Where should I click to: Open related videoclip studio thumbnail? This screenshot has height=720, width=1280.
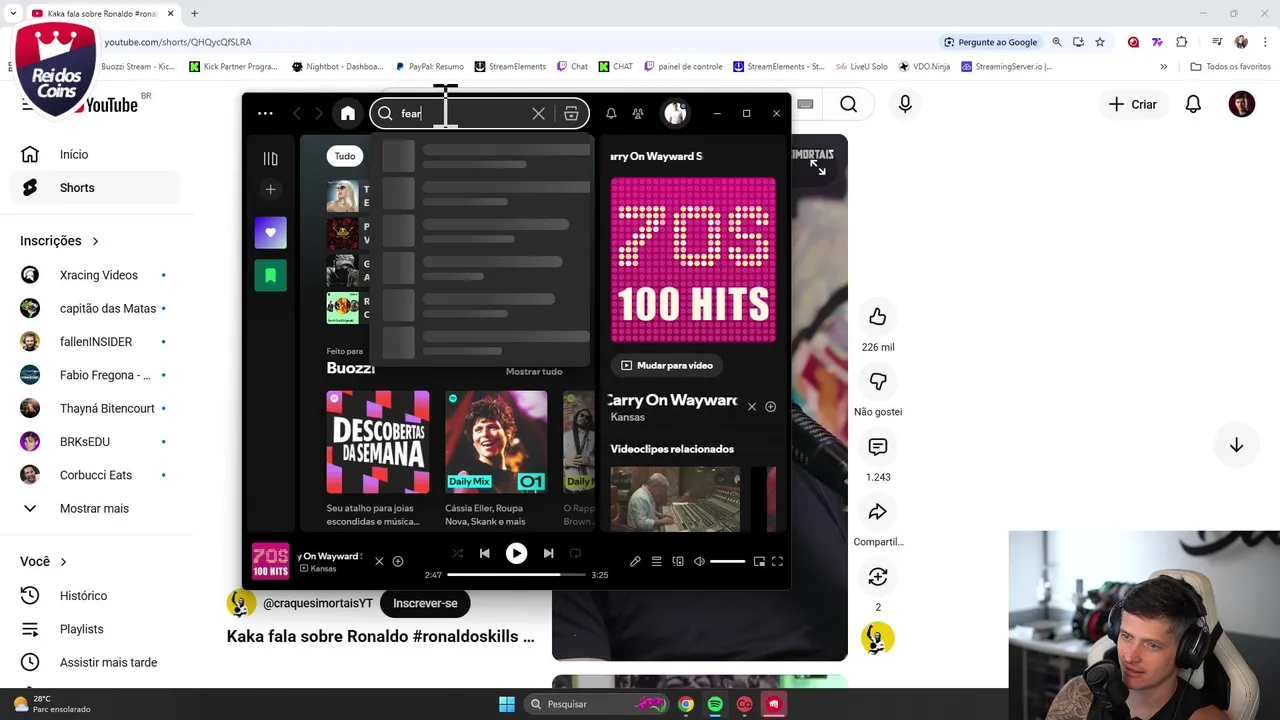click(675, 499)
